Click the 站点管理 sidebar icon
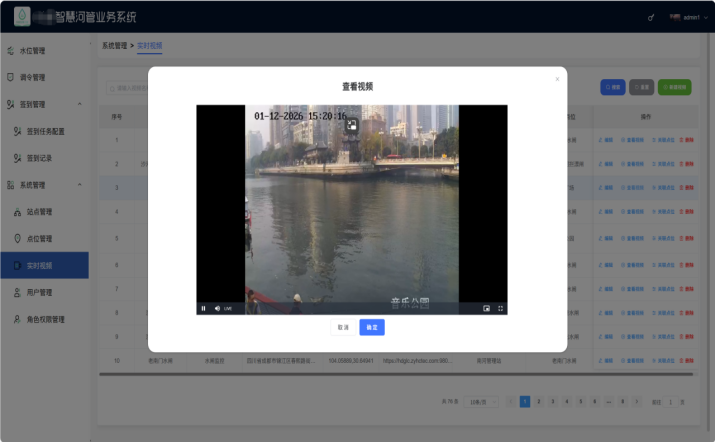 (x=17, y=212)
